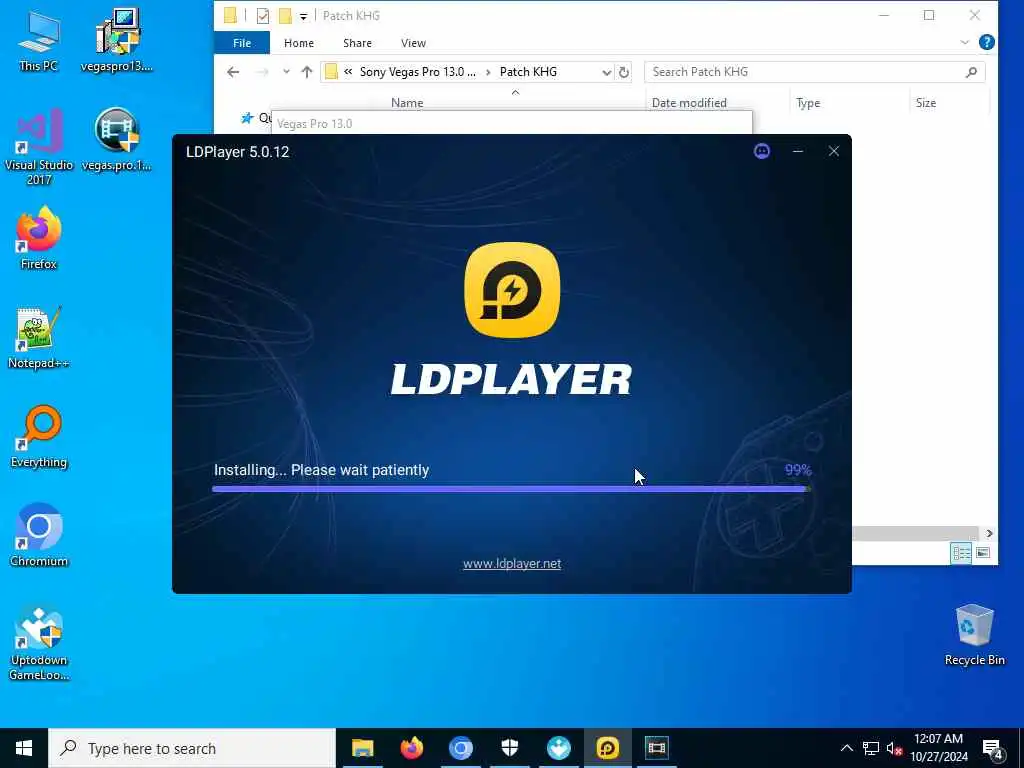
Task: Maximize the Patch KHG Explorer window
Action: 929,15
